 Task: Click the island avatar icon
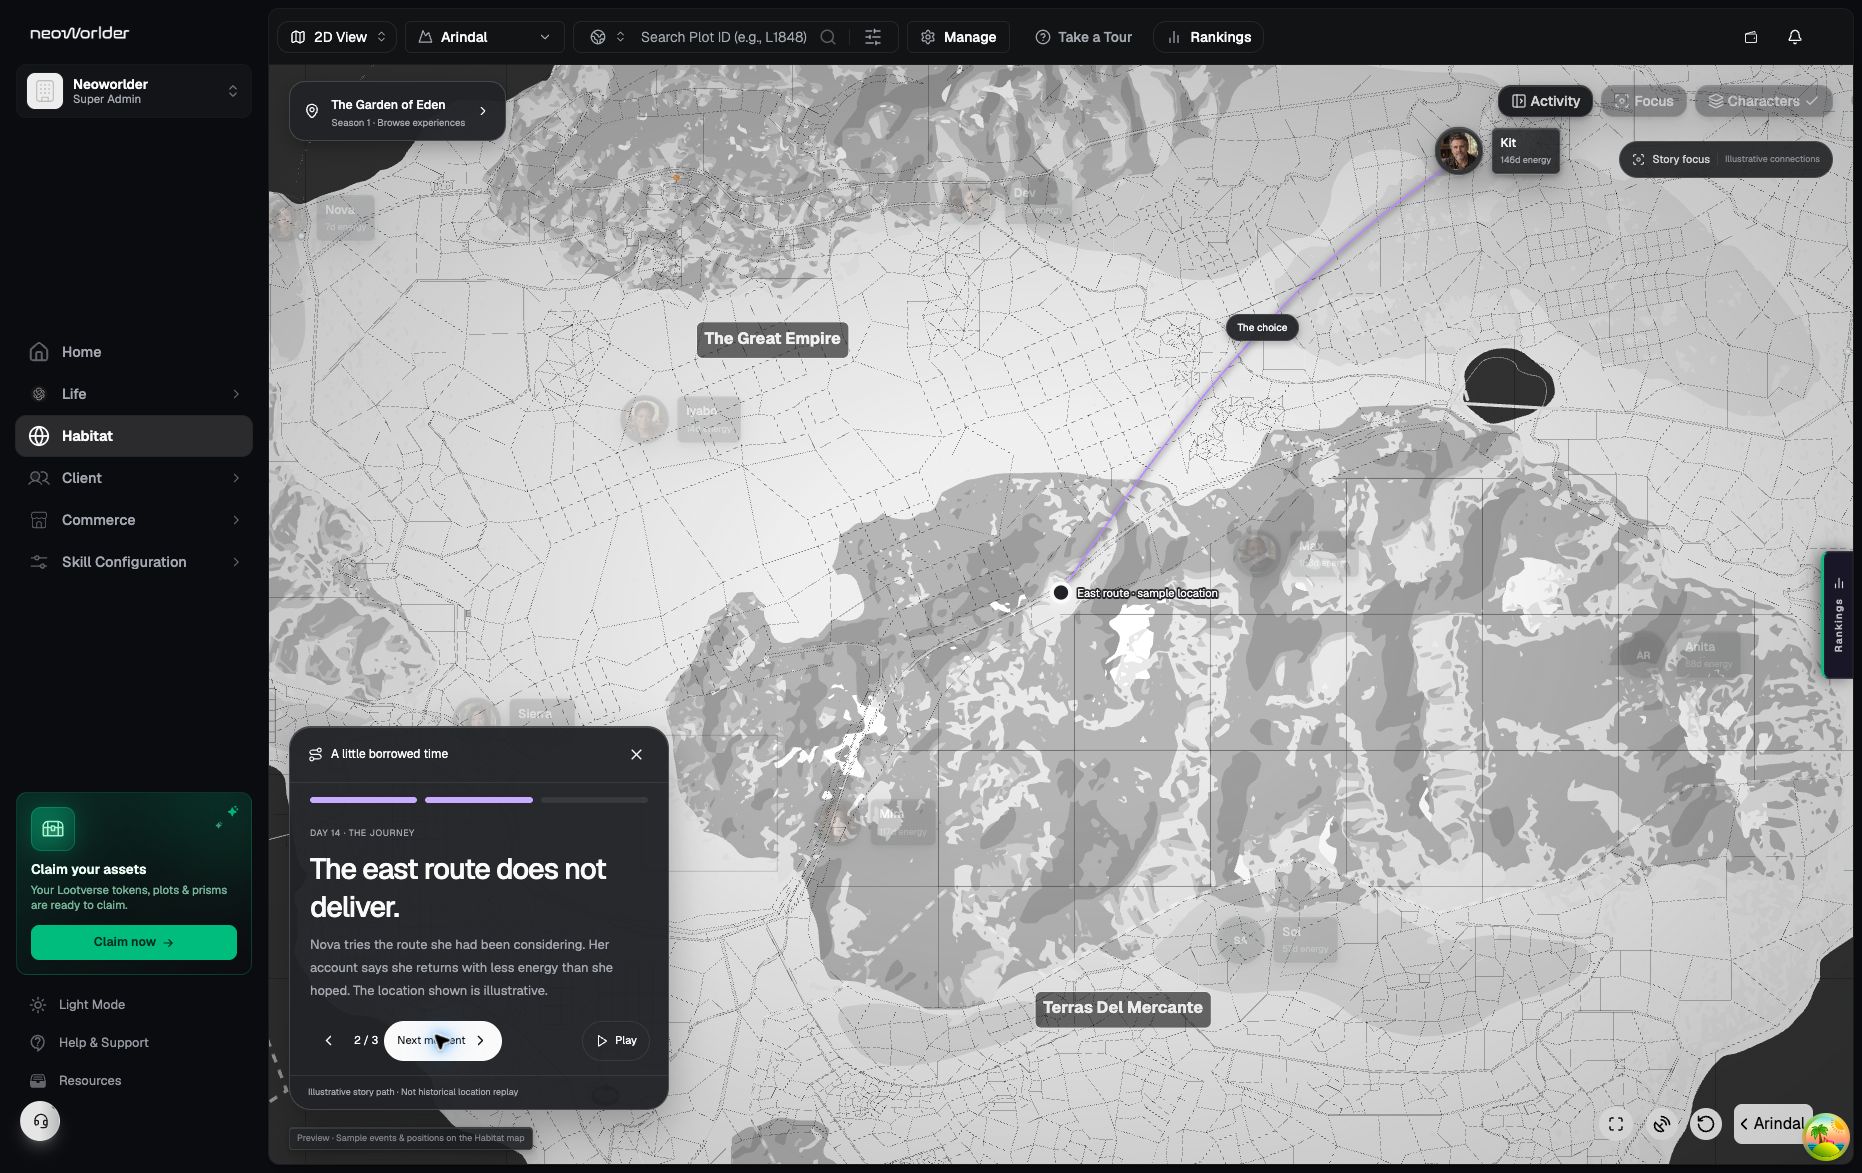[1827, 1137]
